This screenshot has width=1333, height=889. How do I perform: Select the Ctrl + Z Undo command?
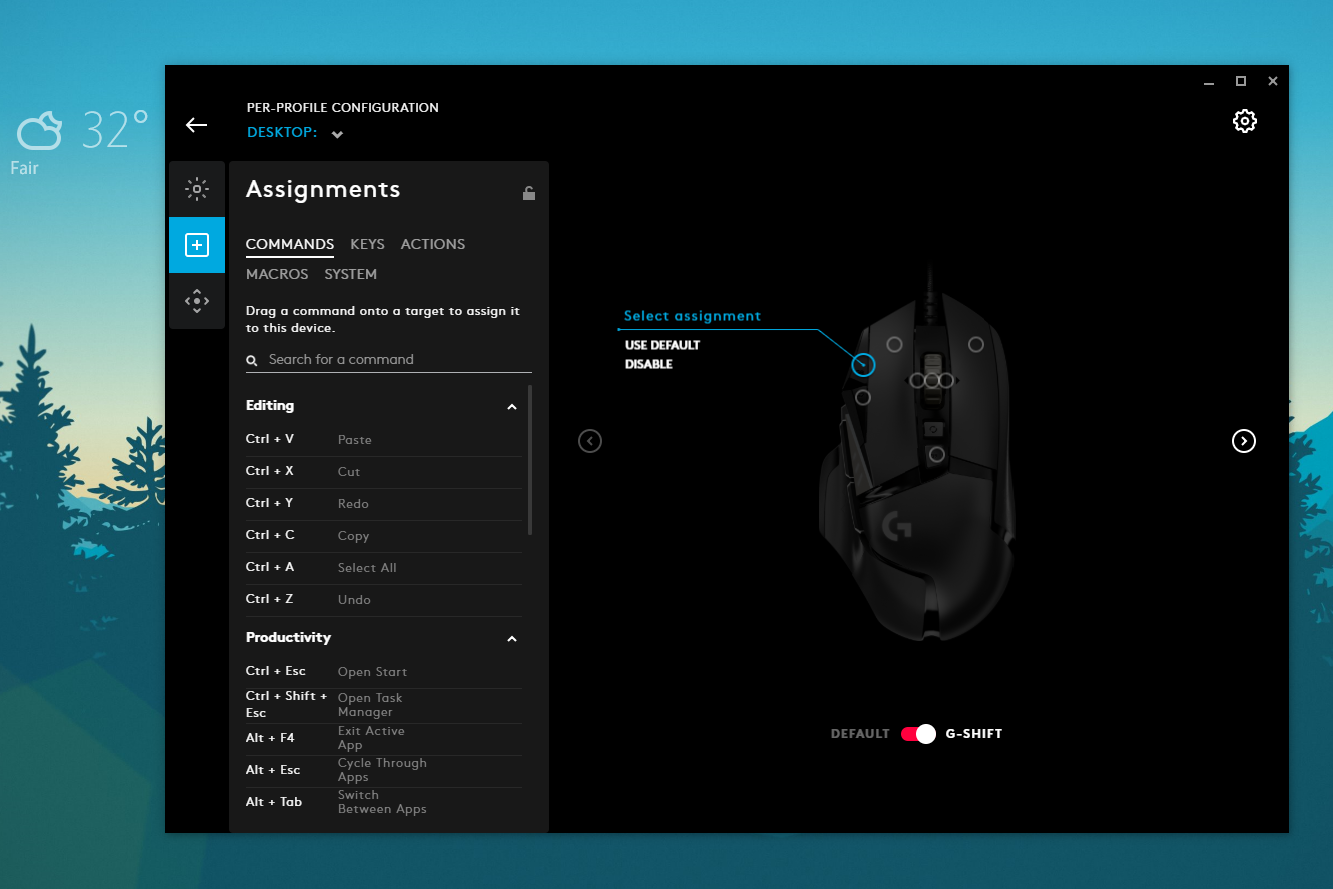click(x=384, y=600)
